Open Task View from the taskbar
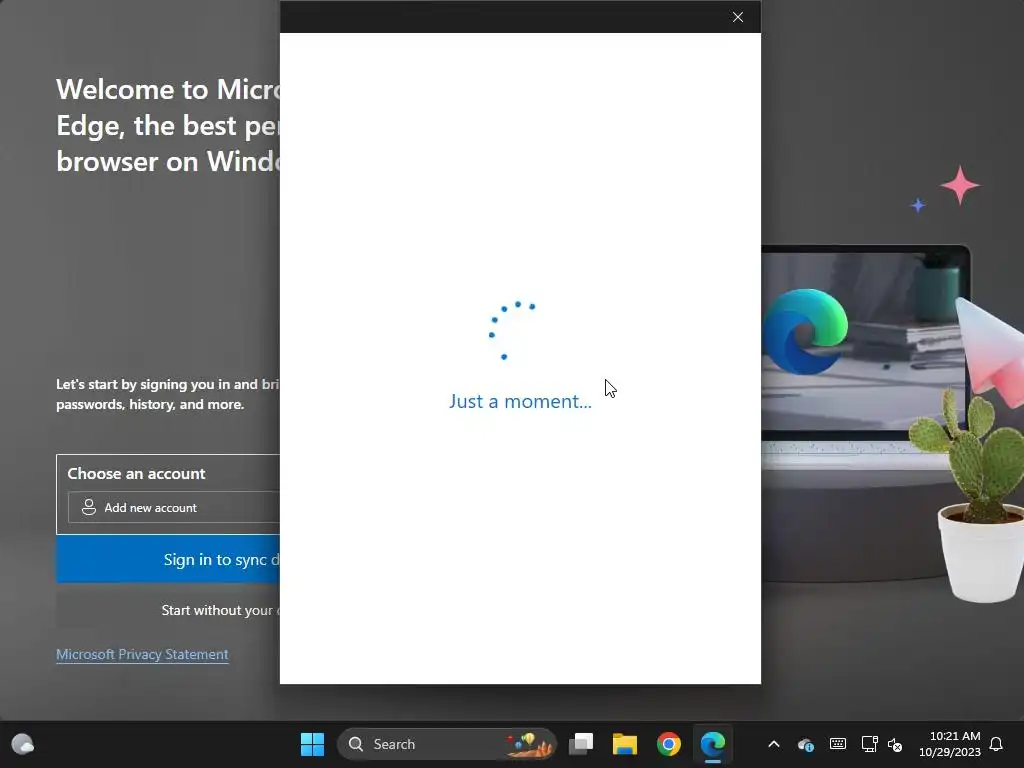The width and height of the screenshot is (1024, 768). [x=581, y=744]
